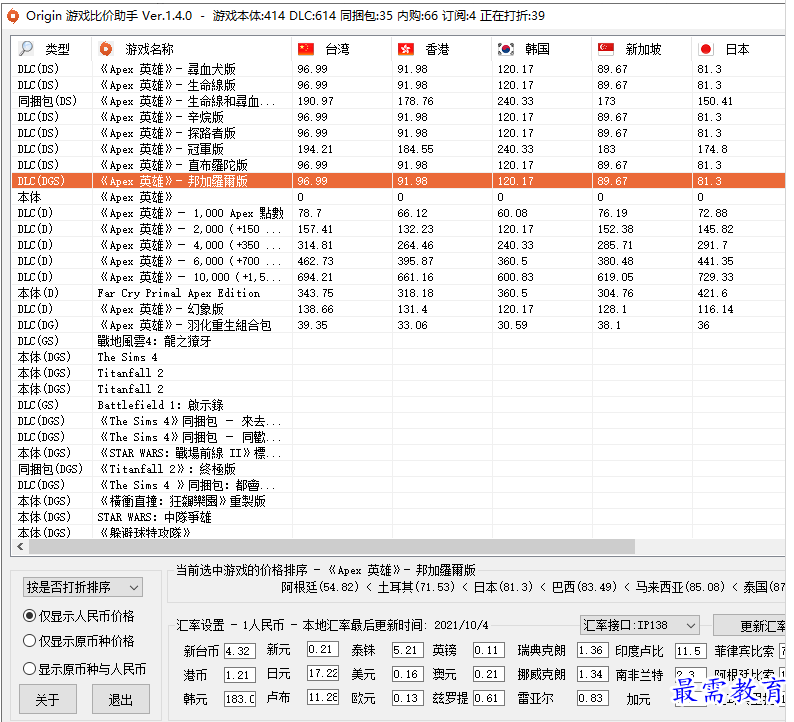Viewport: 794px width, 722px height.
Task: Click the horizontal scrollbar left arrow
Action: 20,546
